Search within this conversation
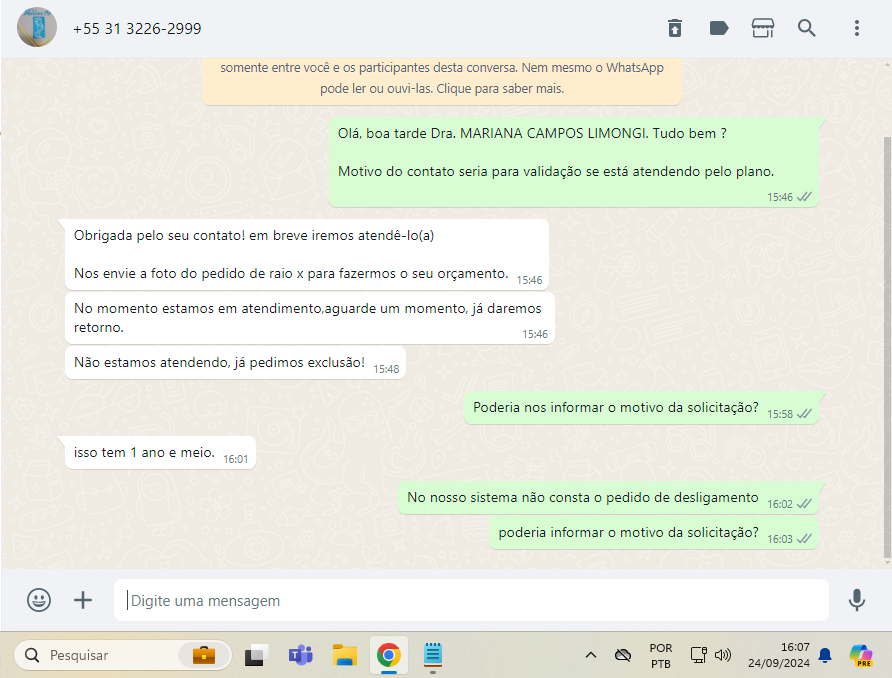The image size is (892, 678). coord(806,28)
